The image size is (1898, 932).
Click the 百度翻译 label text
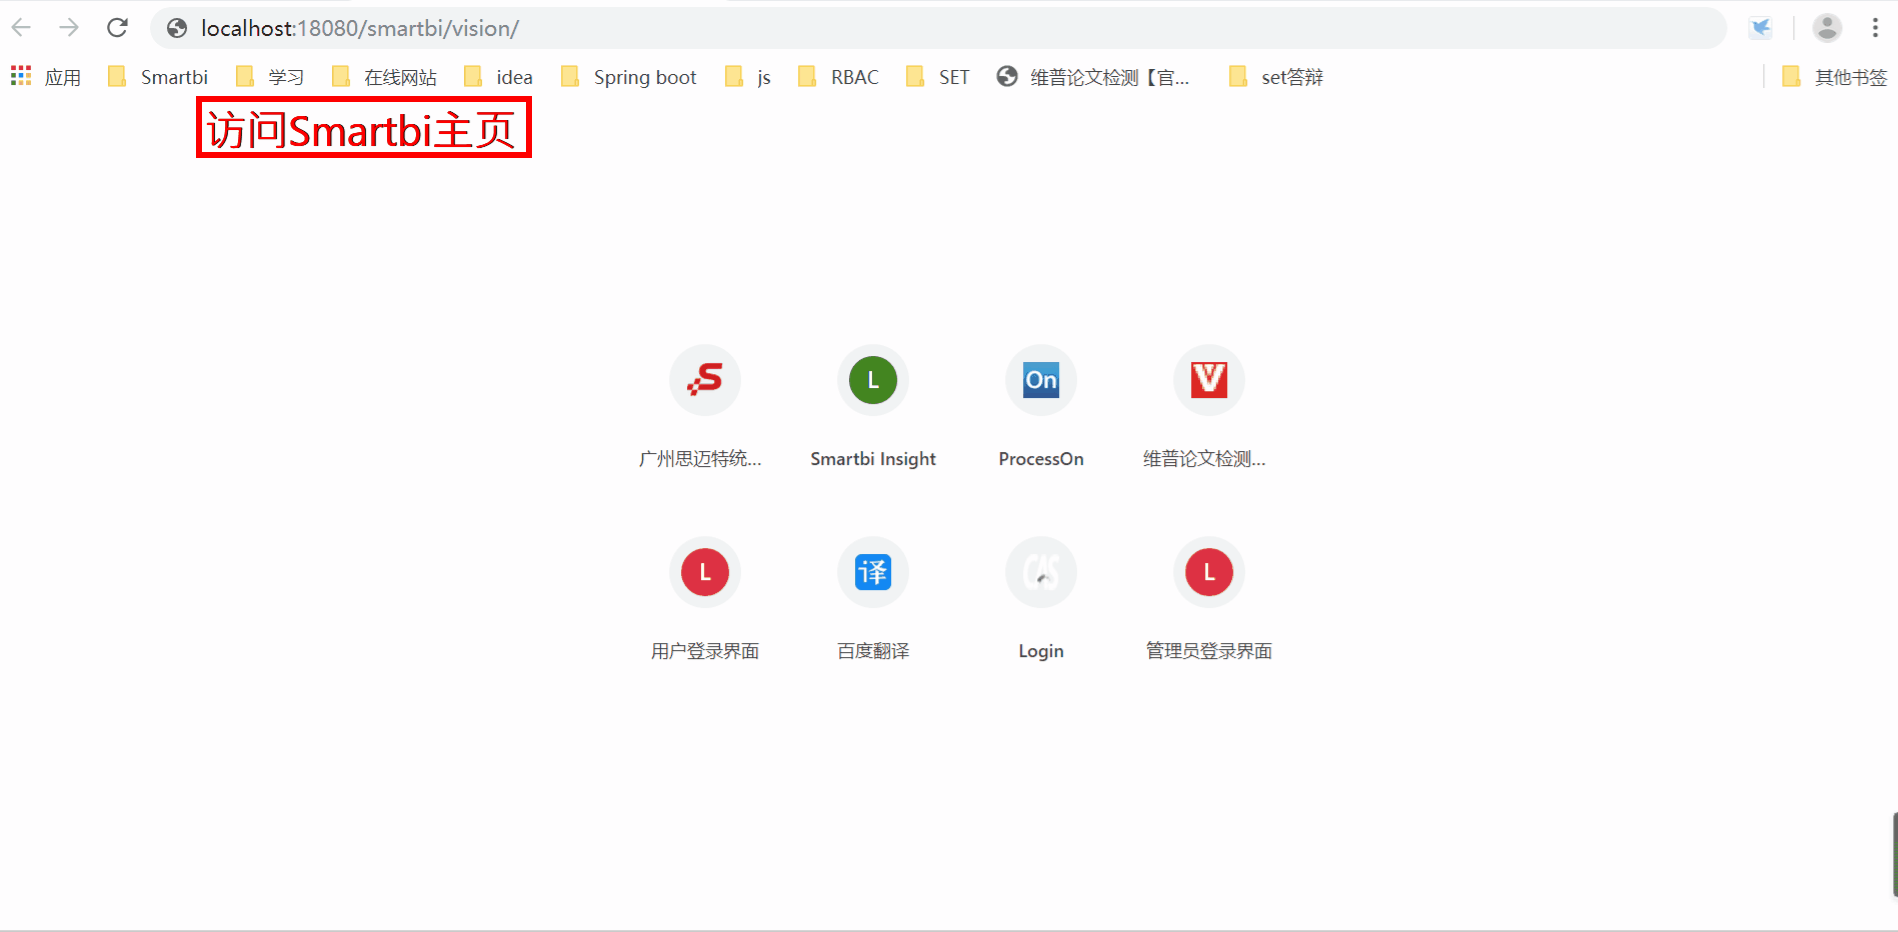click(x=873, y=651)
